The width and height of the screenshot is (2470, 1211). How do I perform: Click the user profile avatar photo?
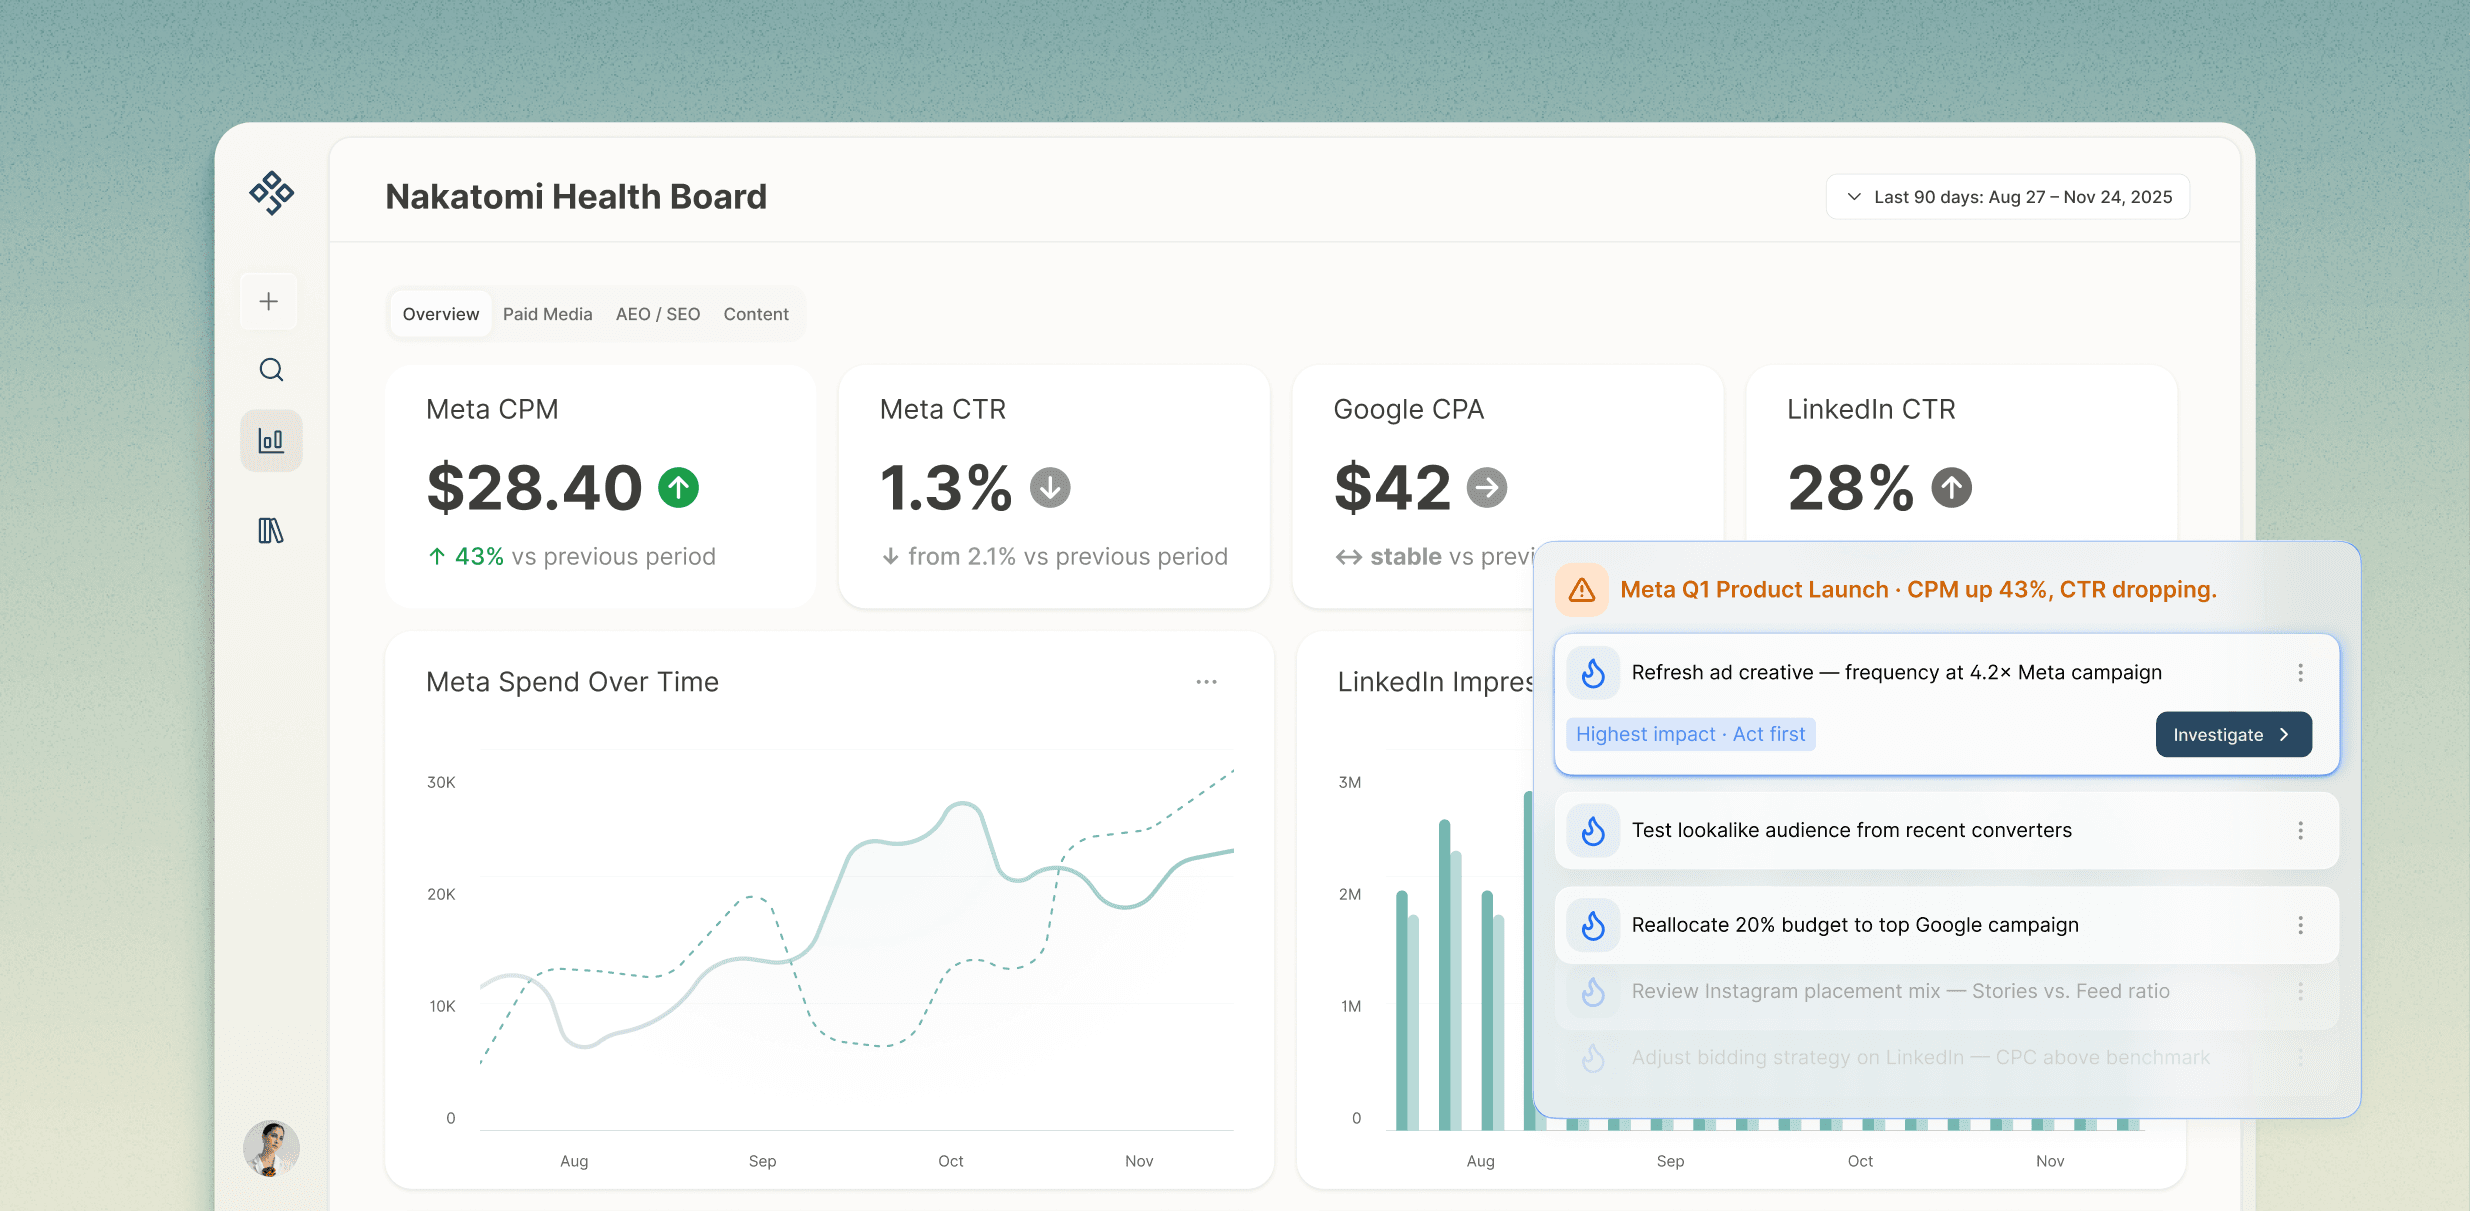[271, 1148]
